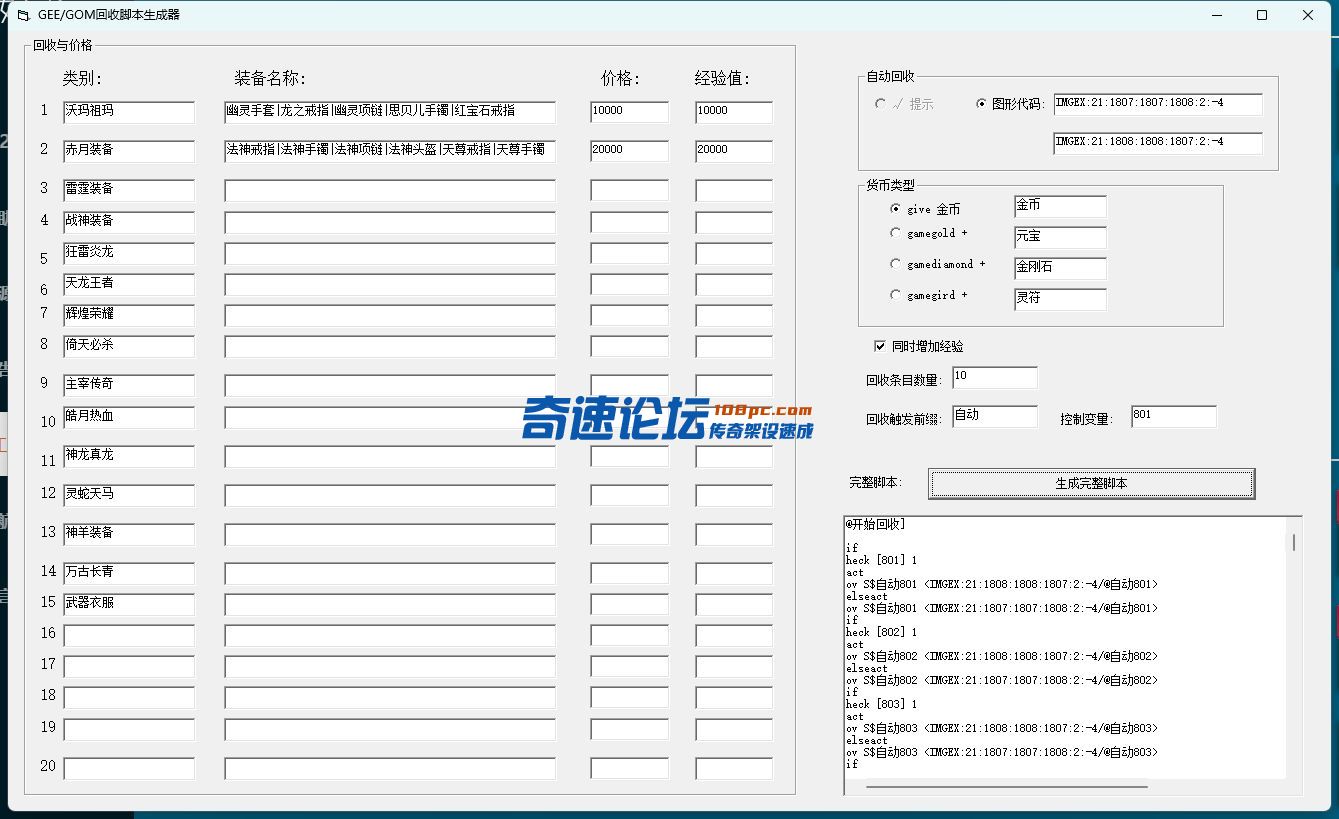This screenshot has height=819, width=1339.
Task: Click the 赤月装备 category field
Action: pyautogui.click(x=129, y=151)
